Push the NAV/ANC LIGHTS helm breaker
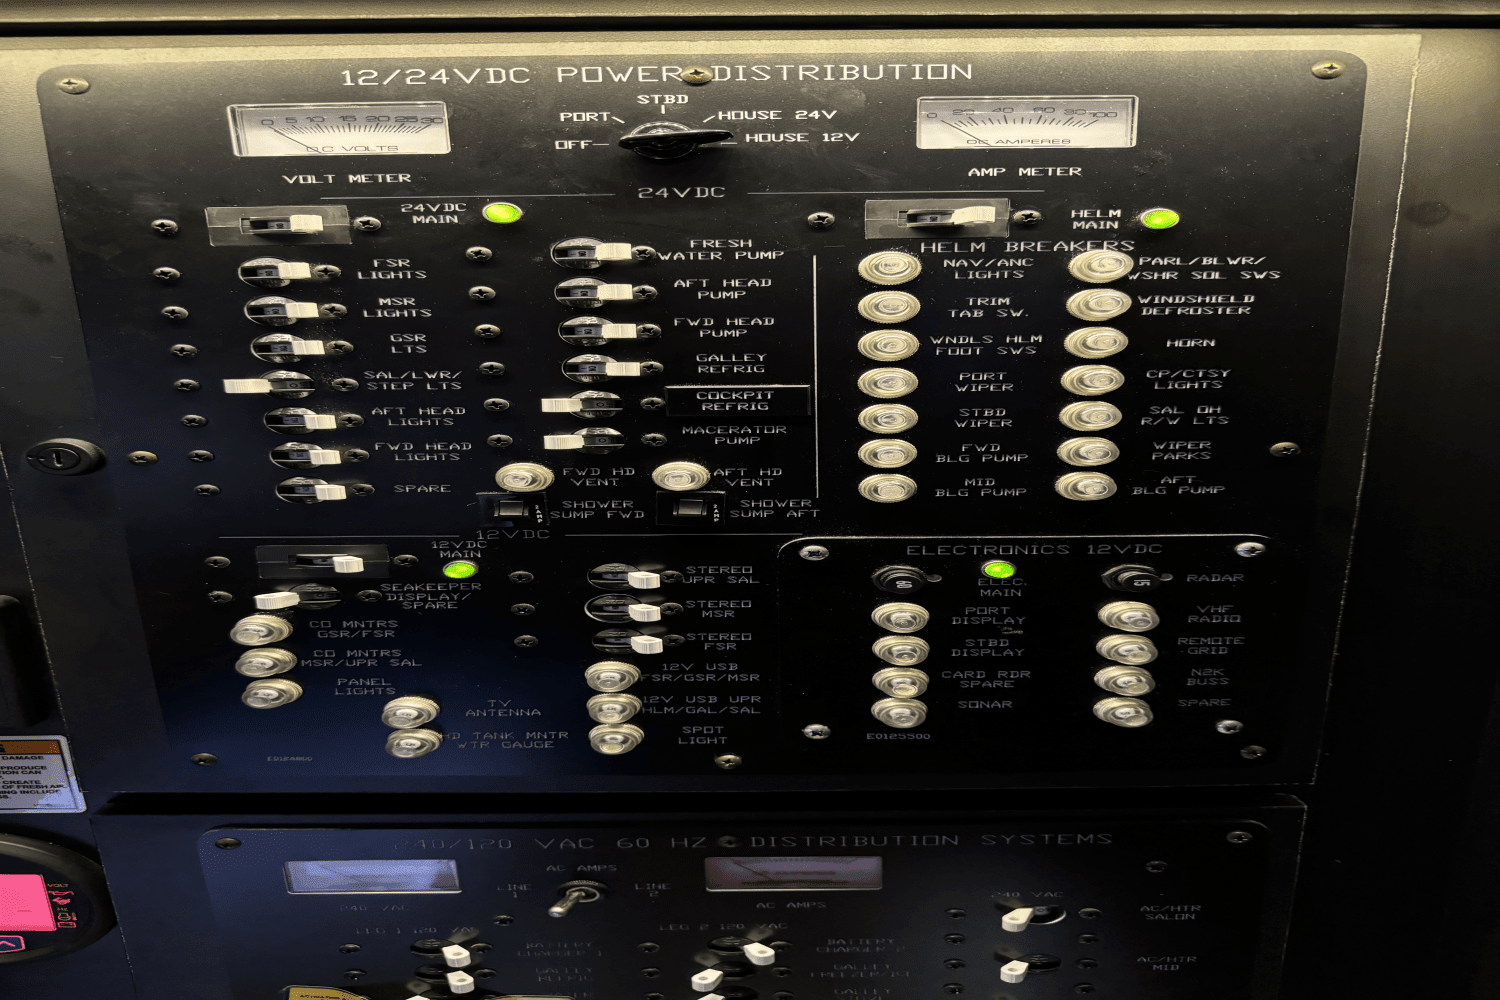Viewport: 1500px width, 1000px height. coord(889,267)
